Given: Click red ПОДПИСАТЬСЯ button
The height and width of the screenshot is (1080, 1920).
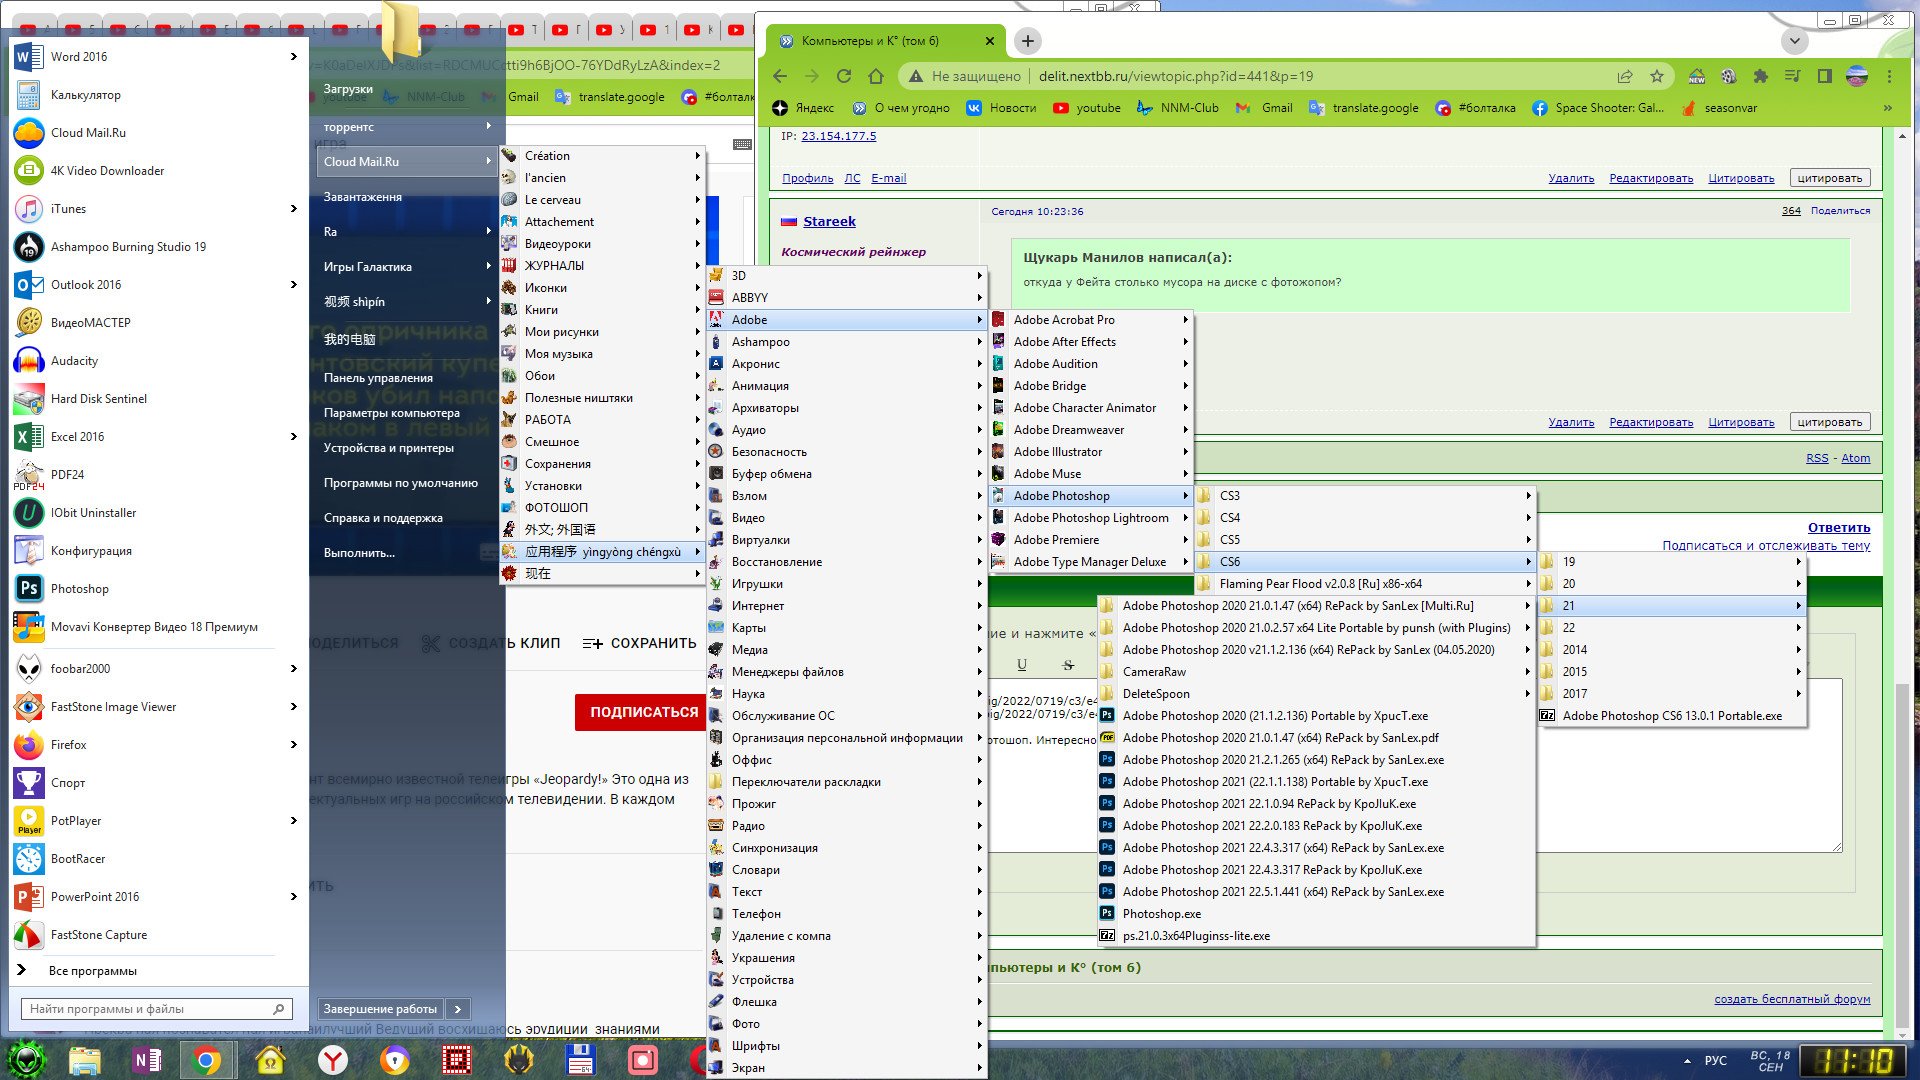Looking at the screenshot, I should (643, 712).
